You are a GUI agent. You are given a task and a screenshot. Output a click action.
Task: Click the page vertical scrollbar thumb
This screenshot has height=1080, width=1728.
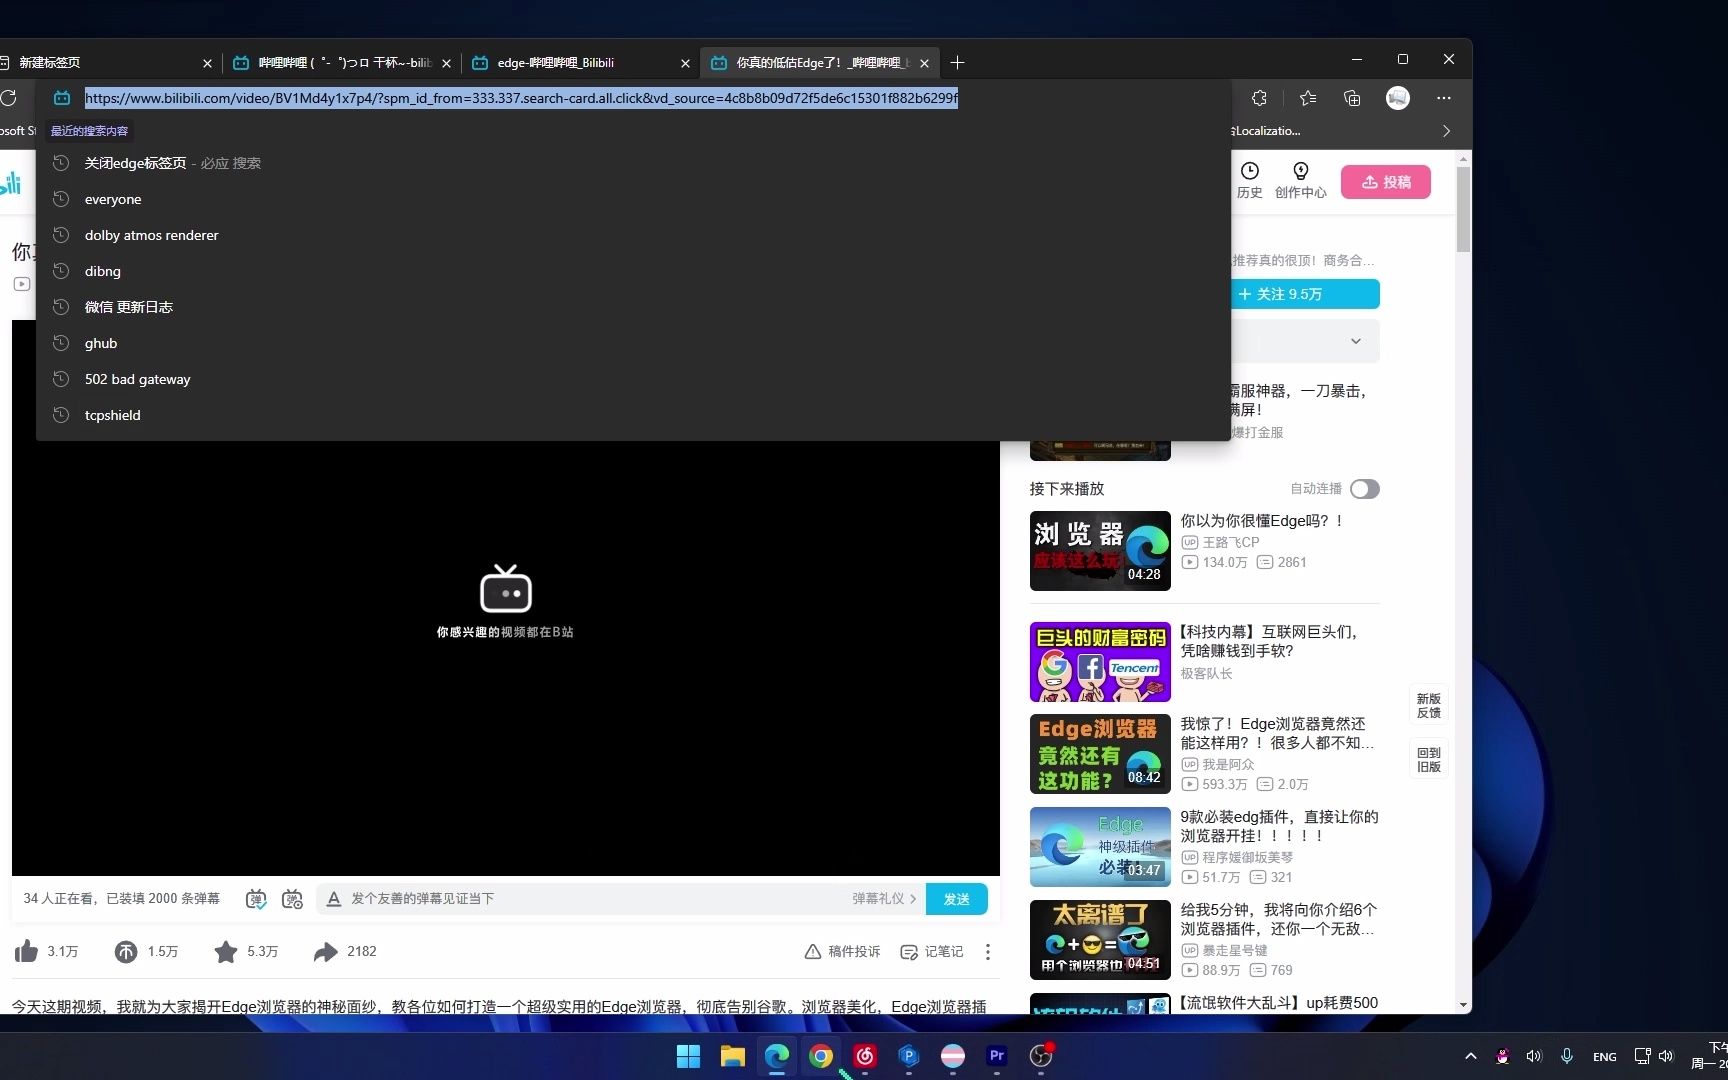pyautogui.click(x=1464, y=208)
